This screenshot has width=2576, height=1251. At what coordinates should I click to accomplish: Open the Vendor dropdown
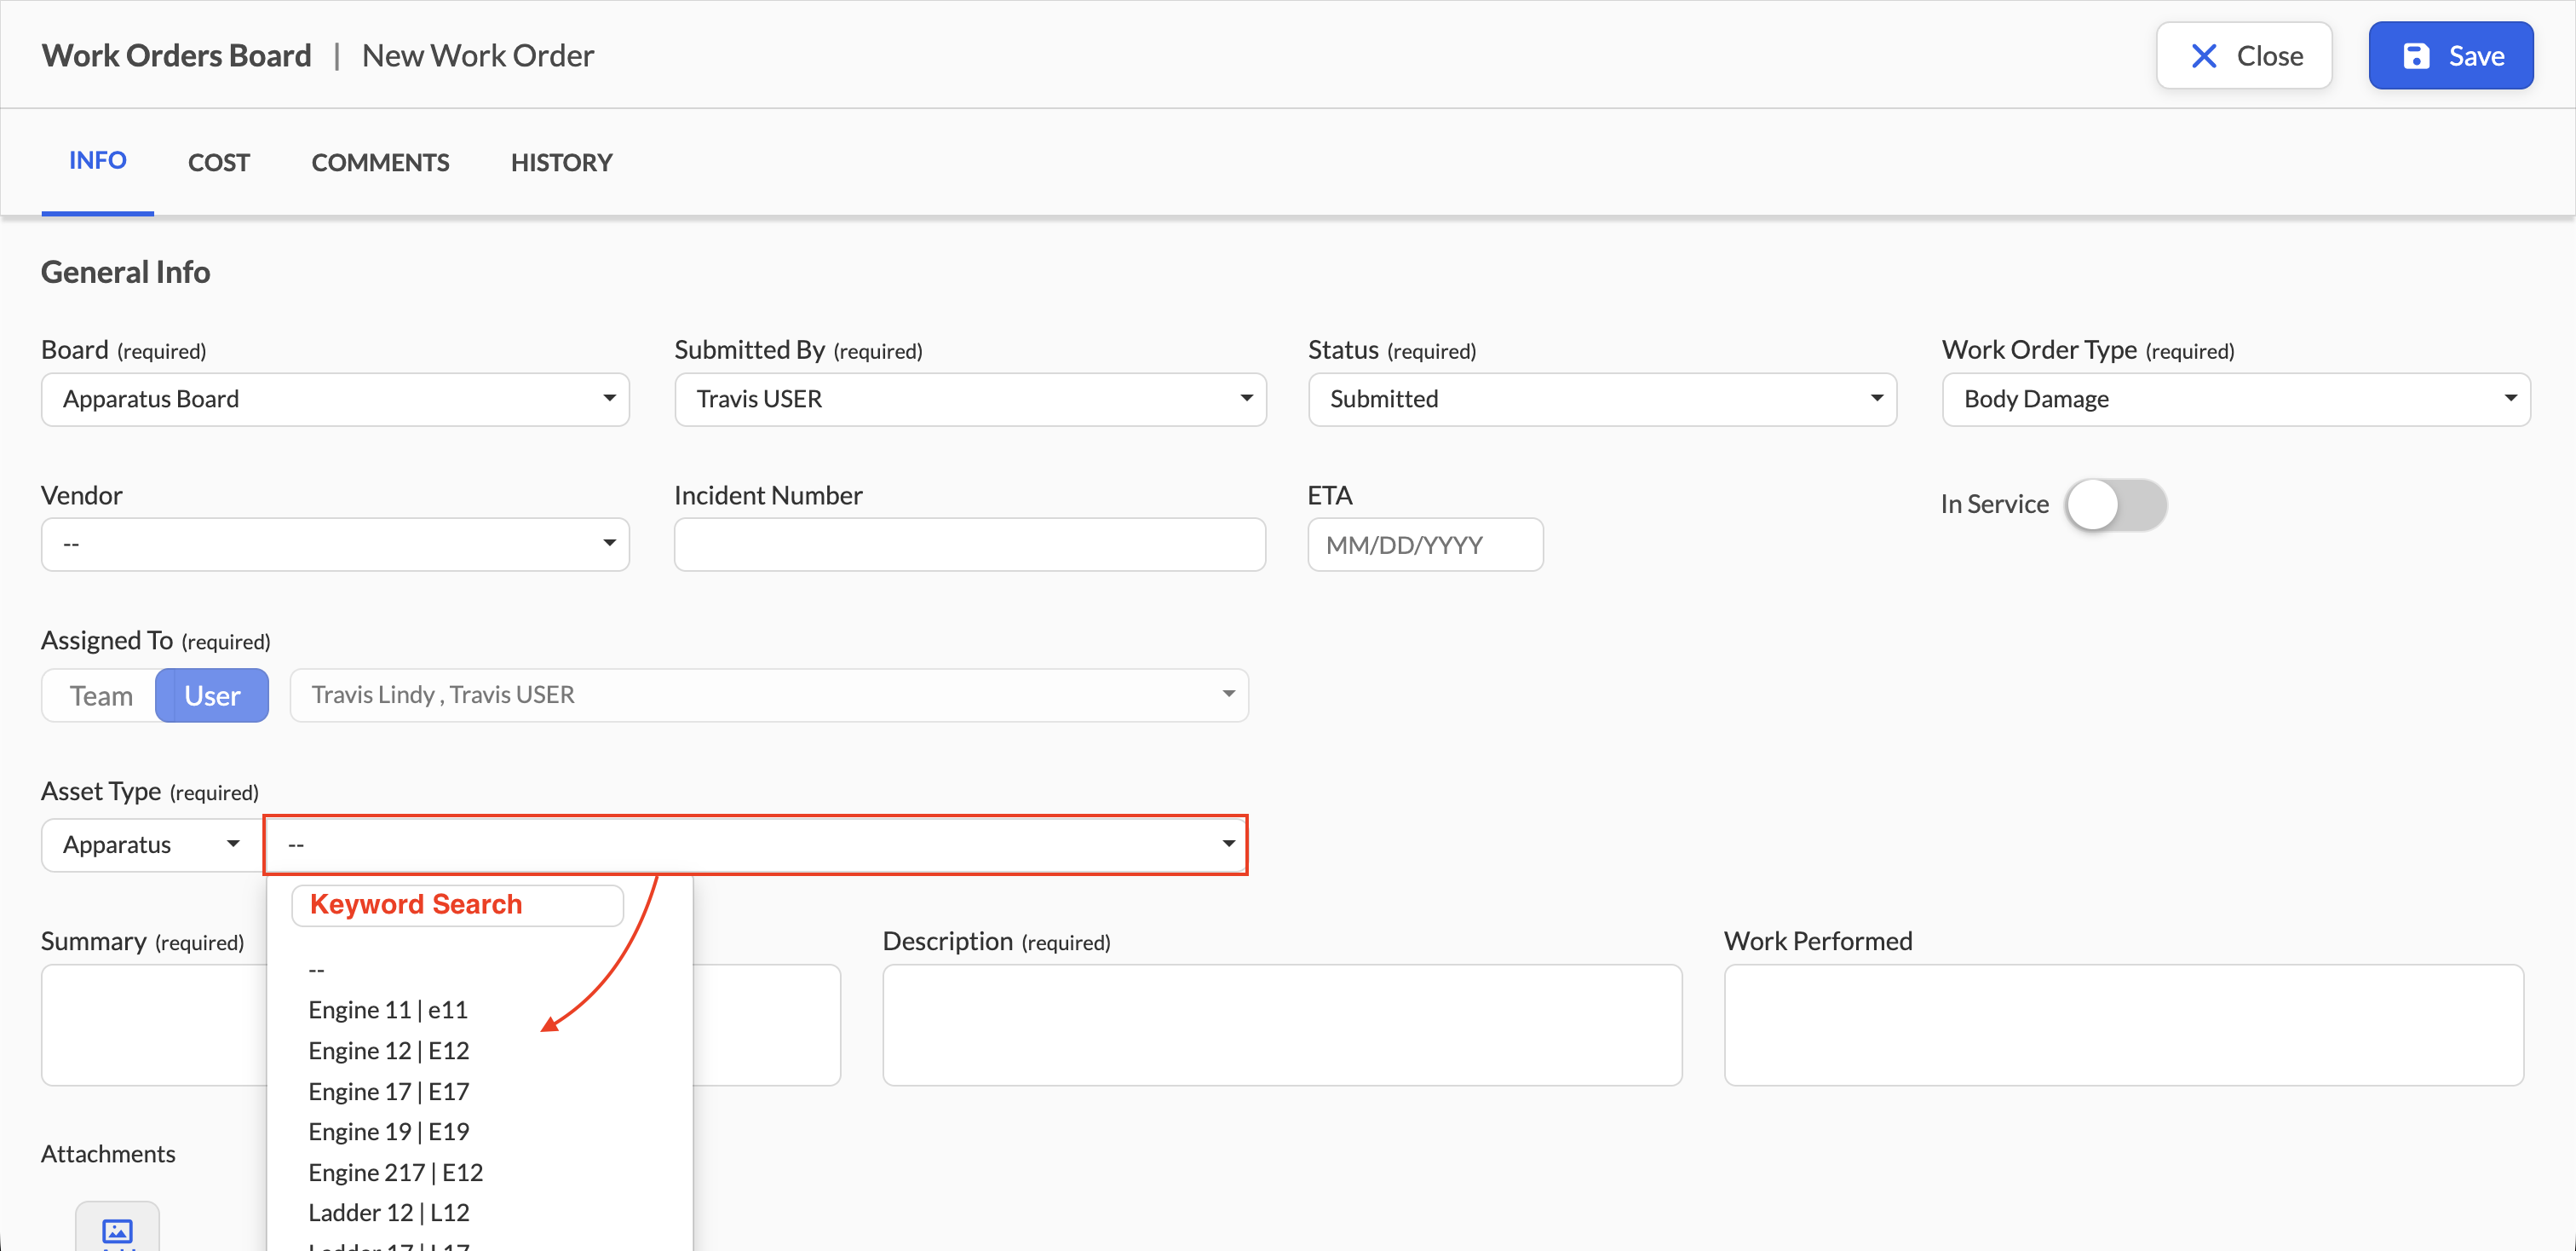[335, 544]
